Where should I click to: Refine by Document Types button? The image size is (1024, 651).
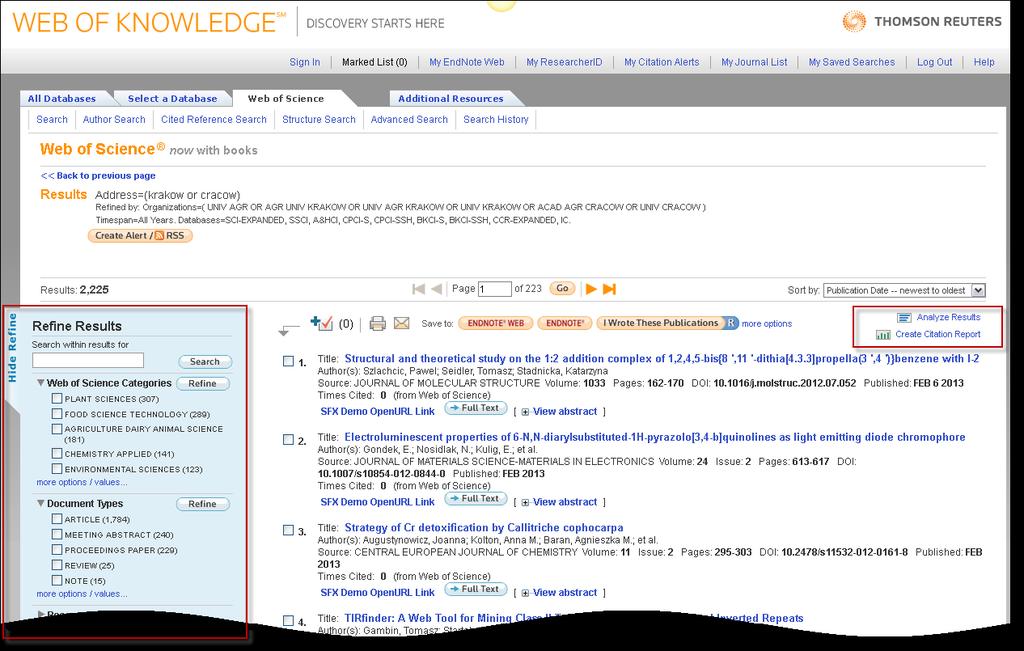pos(202,504)
